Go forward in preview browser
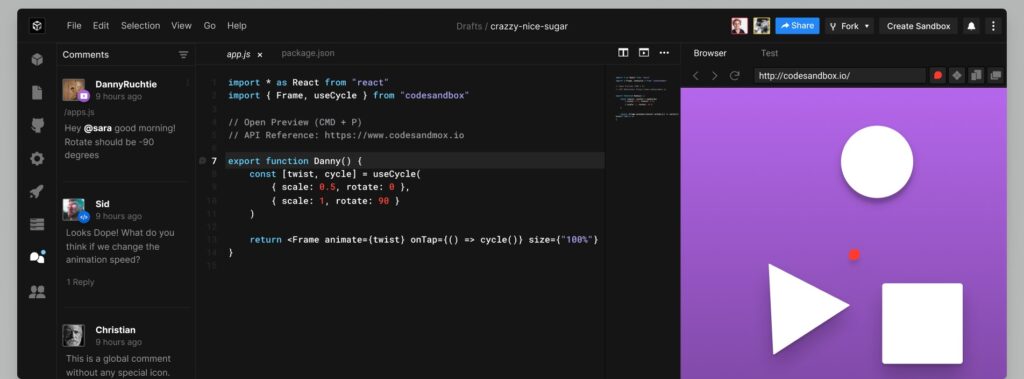The width and height of the screenshot is (1024, 379). click(x=714, y=76)
